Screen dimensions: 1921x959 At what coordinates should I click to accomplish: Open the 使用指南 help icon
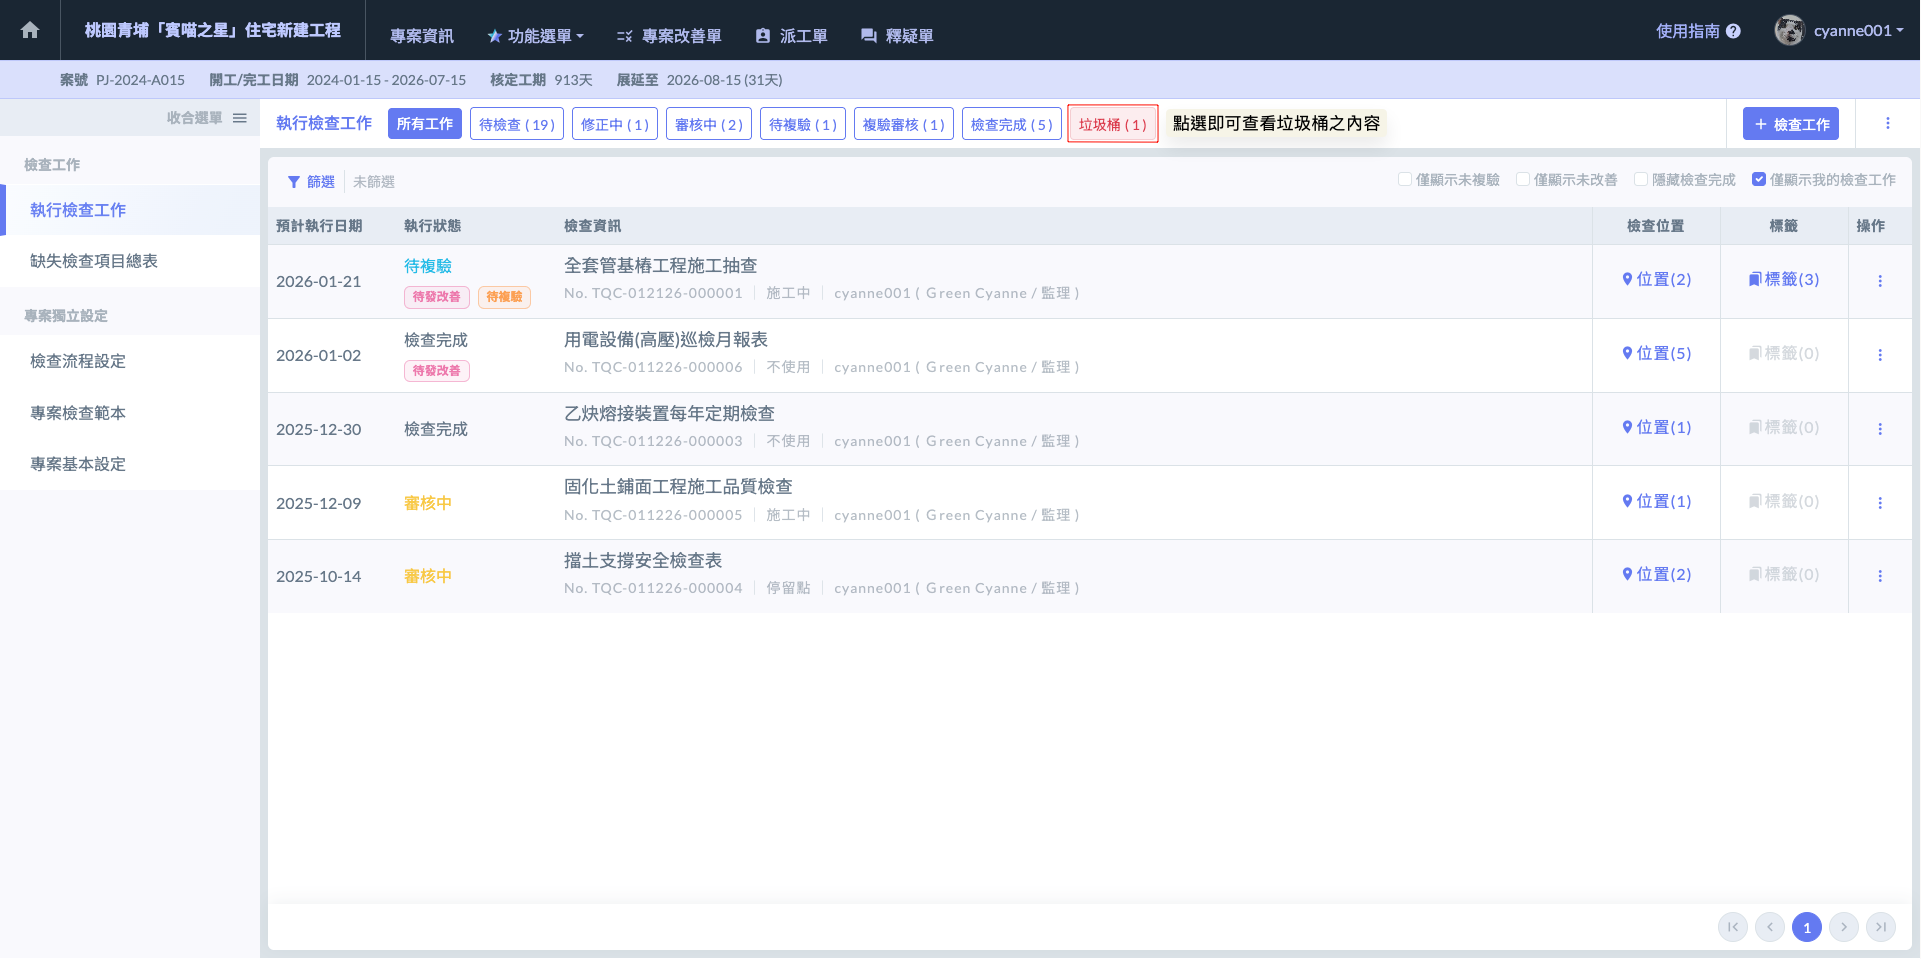tap(1733, 31)
